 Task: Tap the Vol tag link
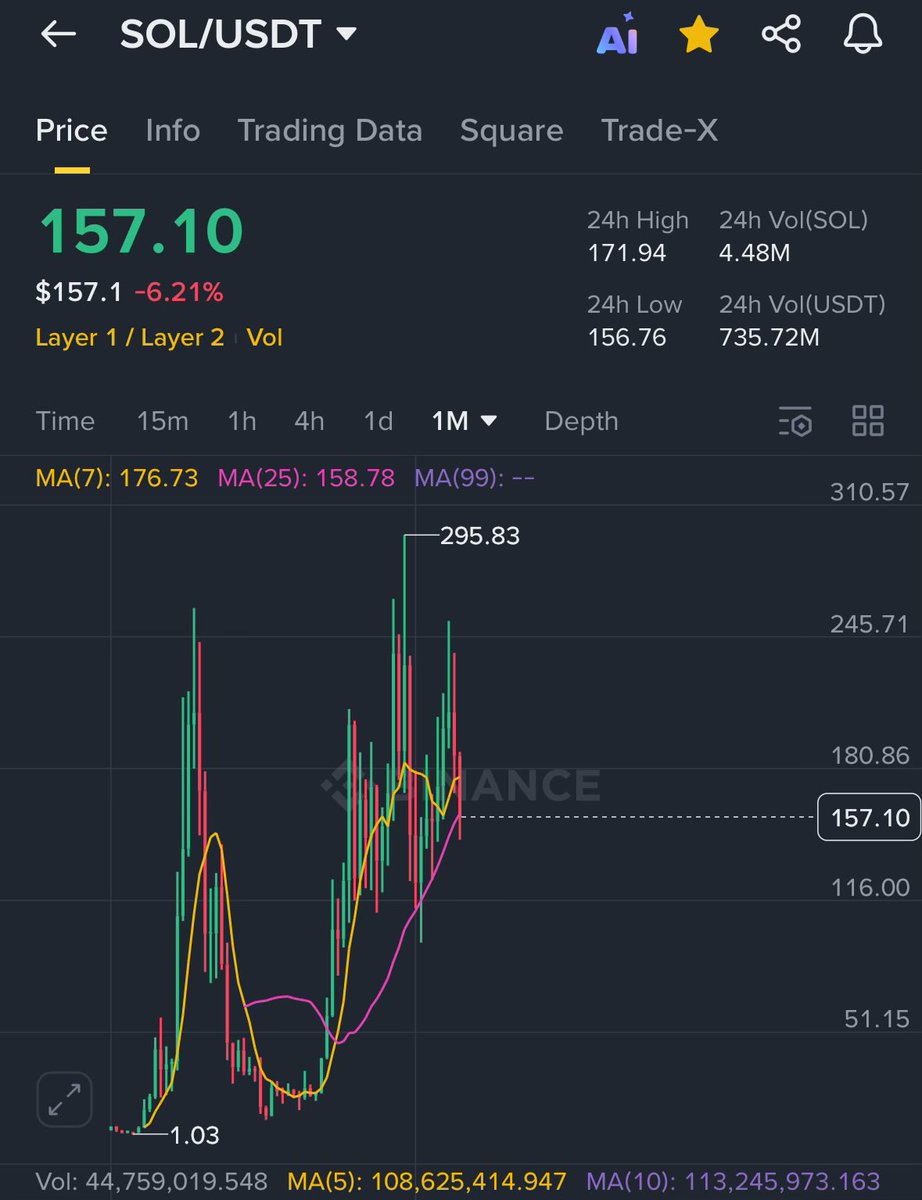(x=265, y=338)
